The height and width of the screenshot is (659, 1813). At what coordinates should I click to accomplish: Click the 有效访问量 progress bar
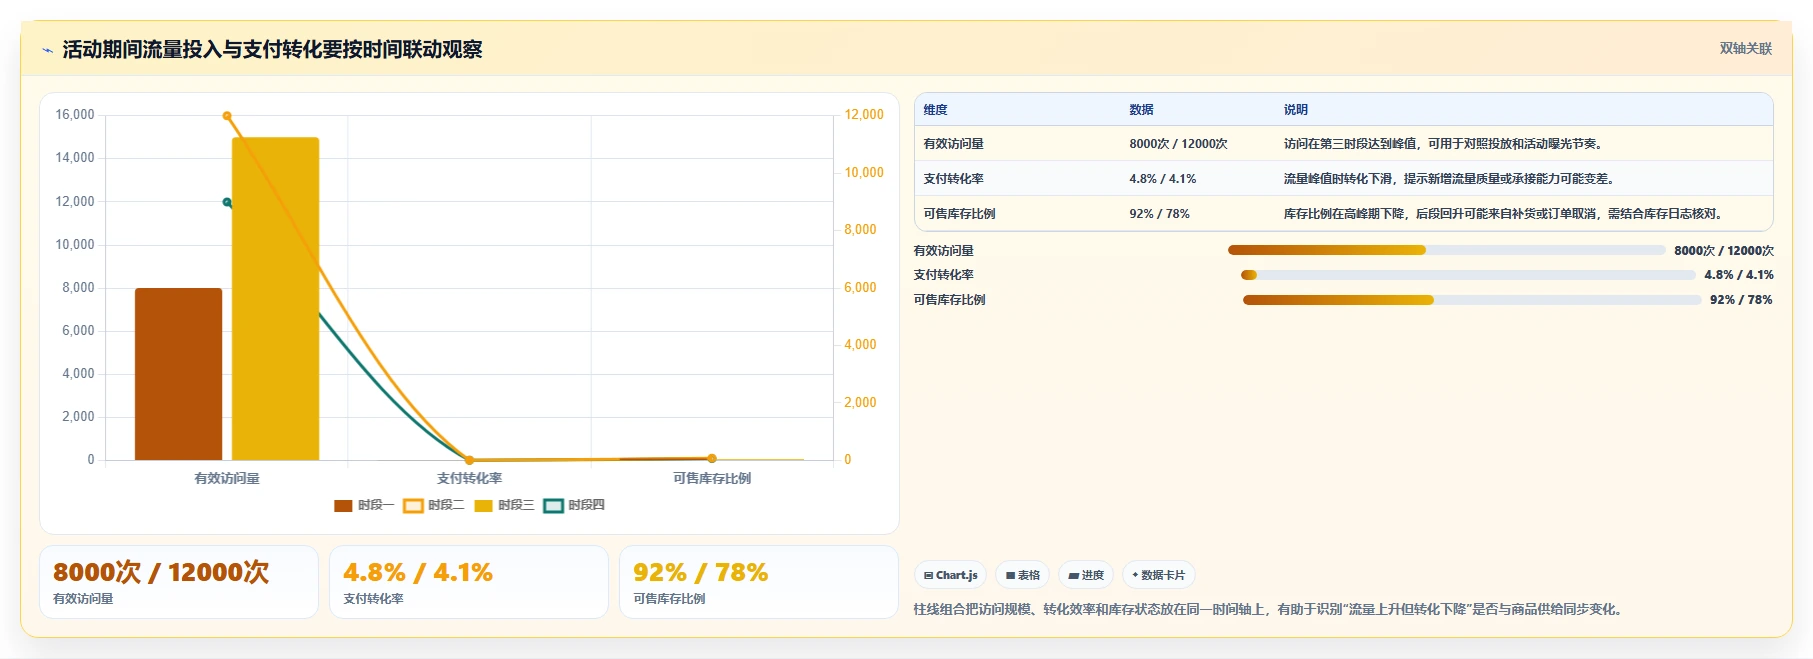pos(1446,250)
